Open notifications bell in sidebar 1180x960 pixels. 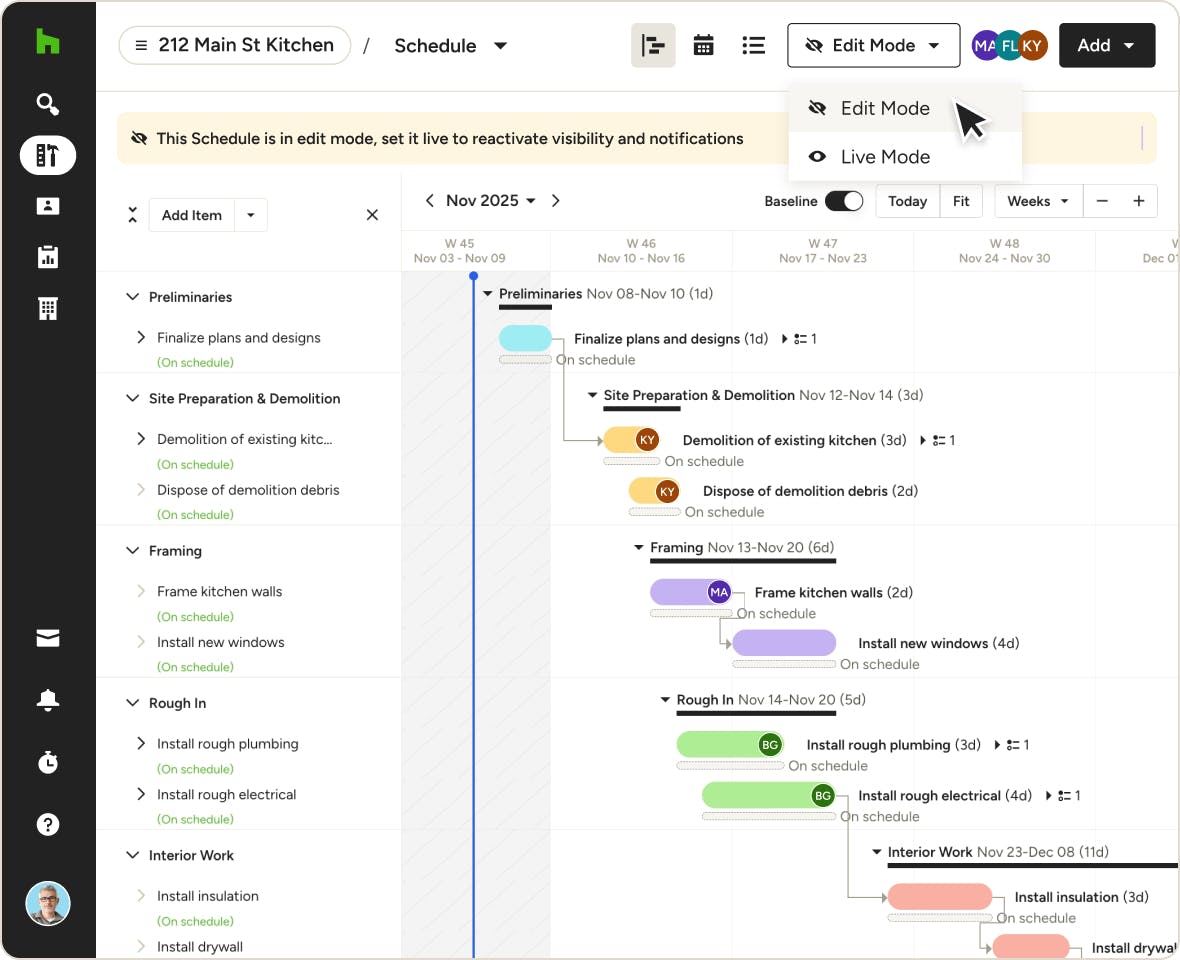click(x=47, y=701)
